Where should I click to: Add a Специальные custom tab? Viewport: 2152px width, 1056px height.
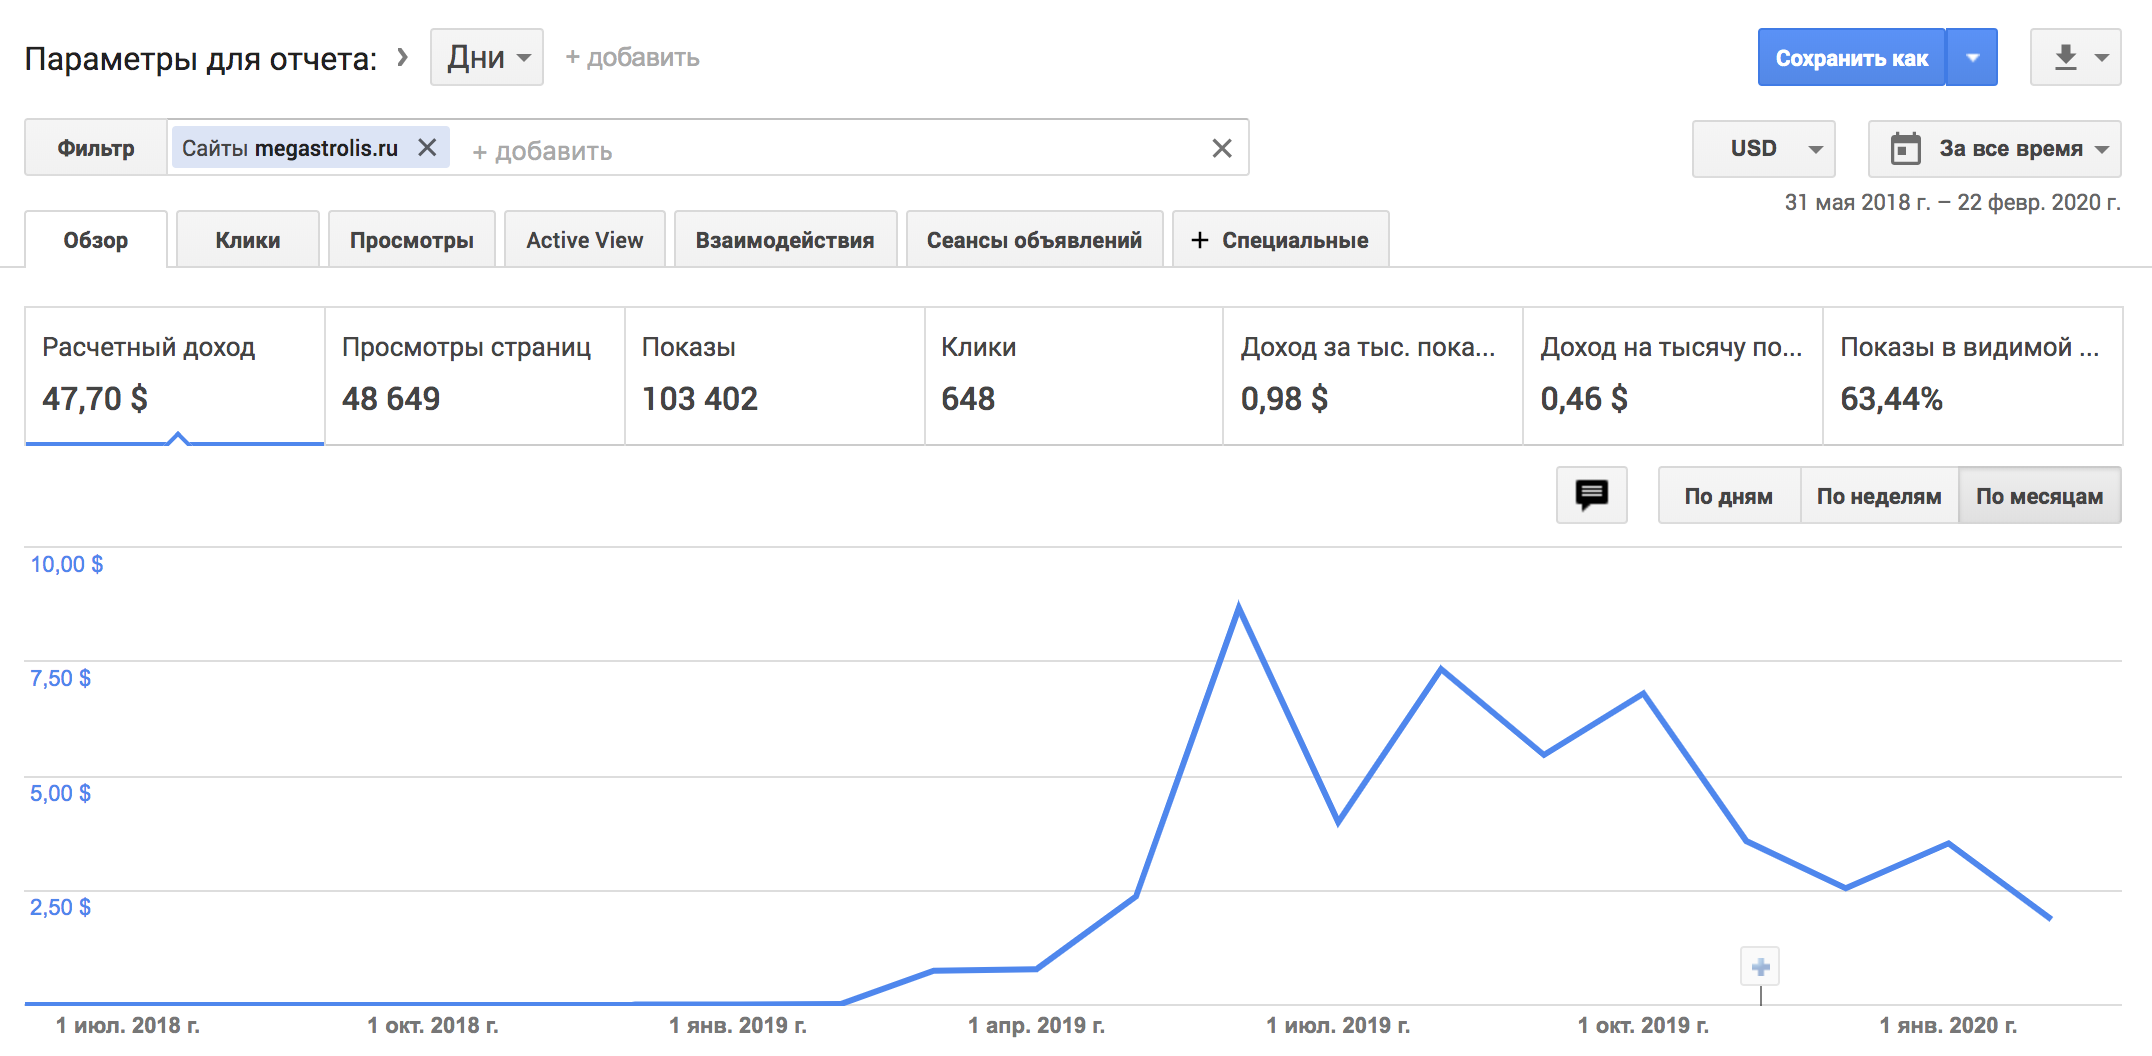tap(1280, 240)
